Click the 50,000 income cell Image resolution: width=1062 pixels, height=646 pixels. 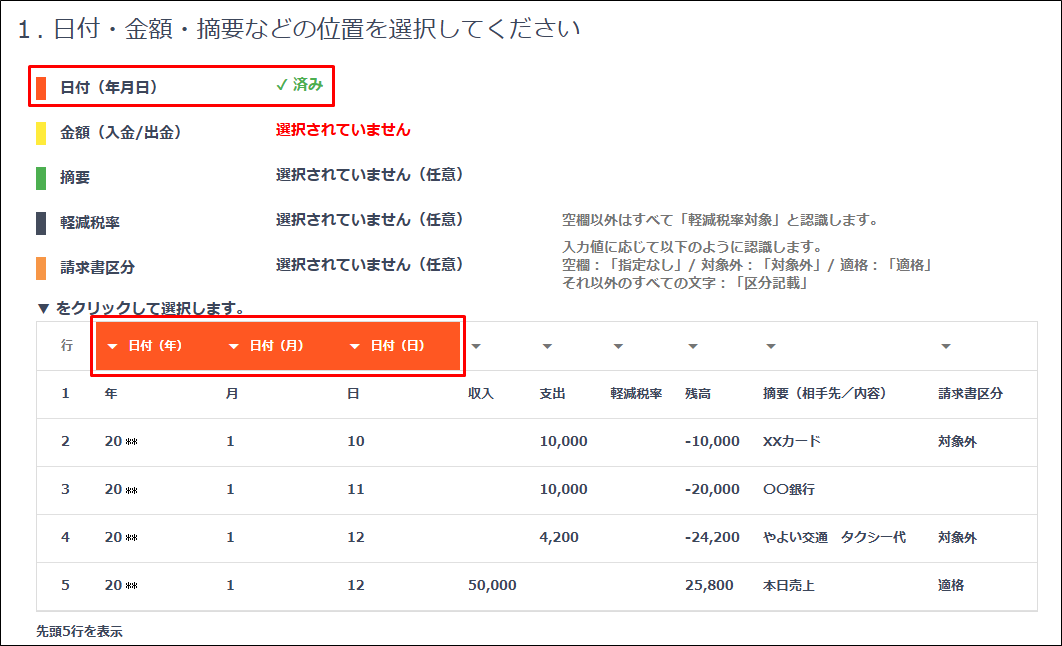(x=492, y=585)
